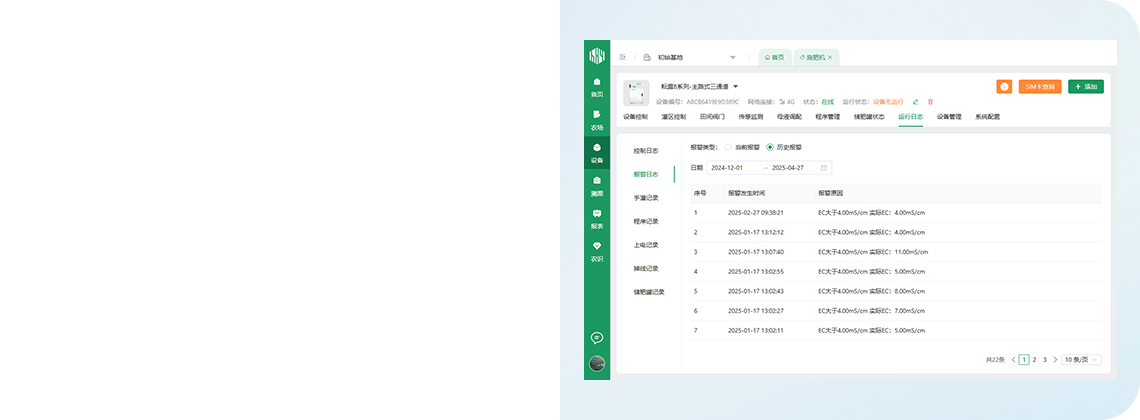Collapse the sidebar with the menu-fold icon
Screen dimensions: 1140x420
coord(622,57)
